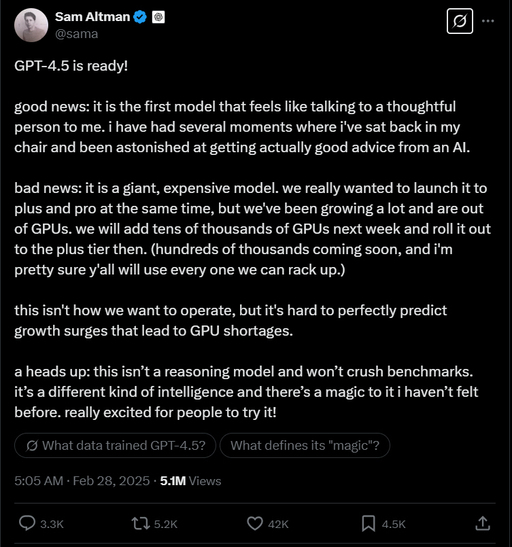The image size is (512, 547).
Task: Repost using the retweet arrows icon
Action: [141, 524]
